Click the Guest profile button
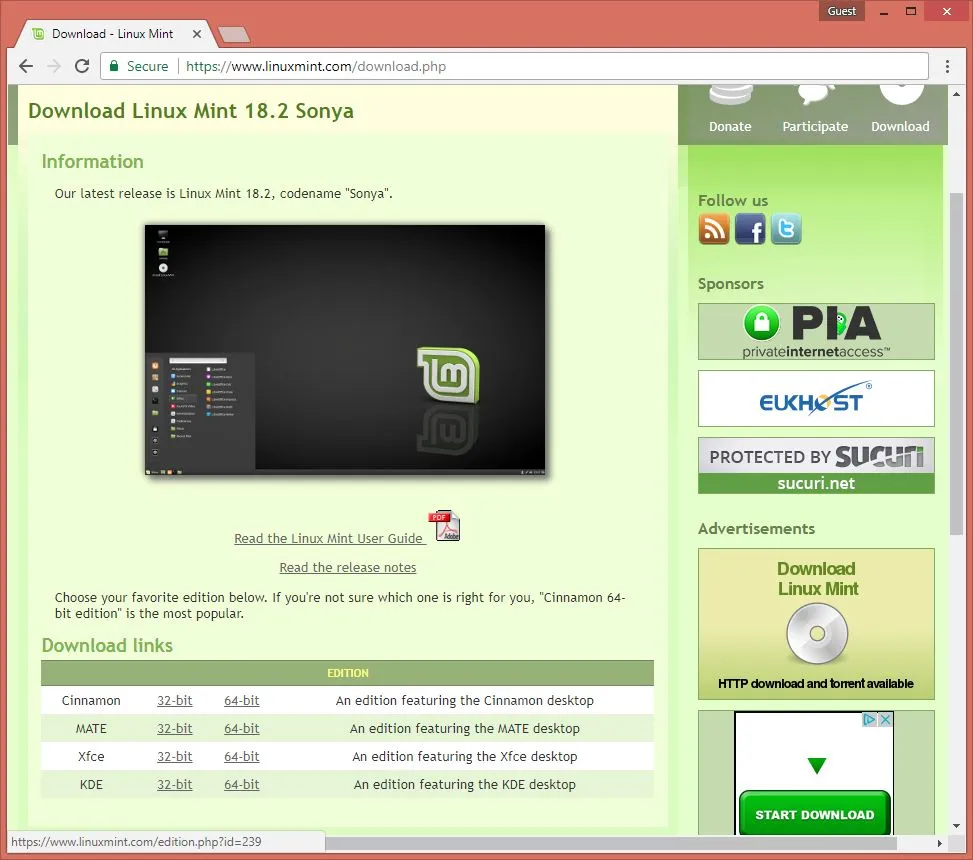 [x=841, y=11]
